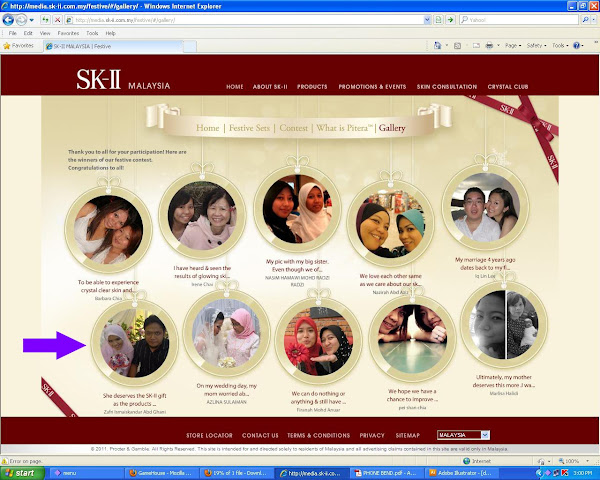This screenshot has height=480, width=600.
Task: Click the Yahoo search box
Action: [x=519, y=20]
